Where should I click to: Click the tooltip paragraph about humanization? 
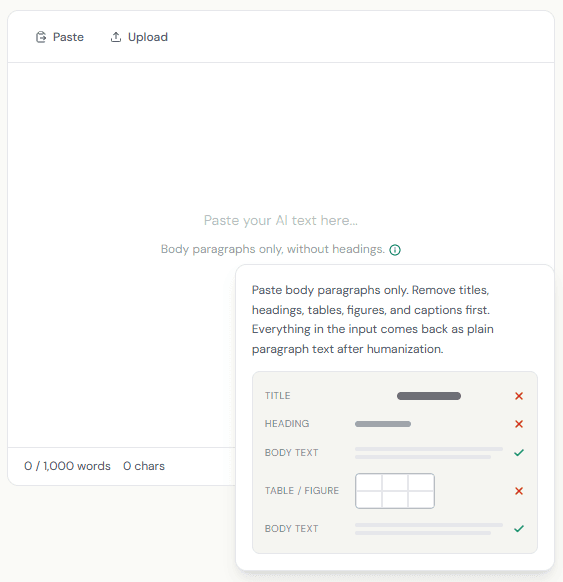(373, 320)
